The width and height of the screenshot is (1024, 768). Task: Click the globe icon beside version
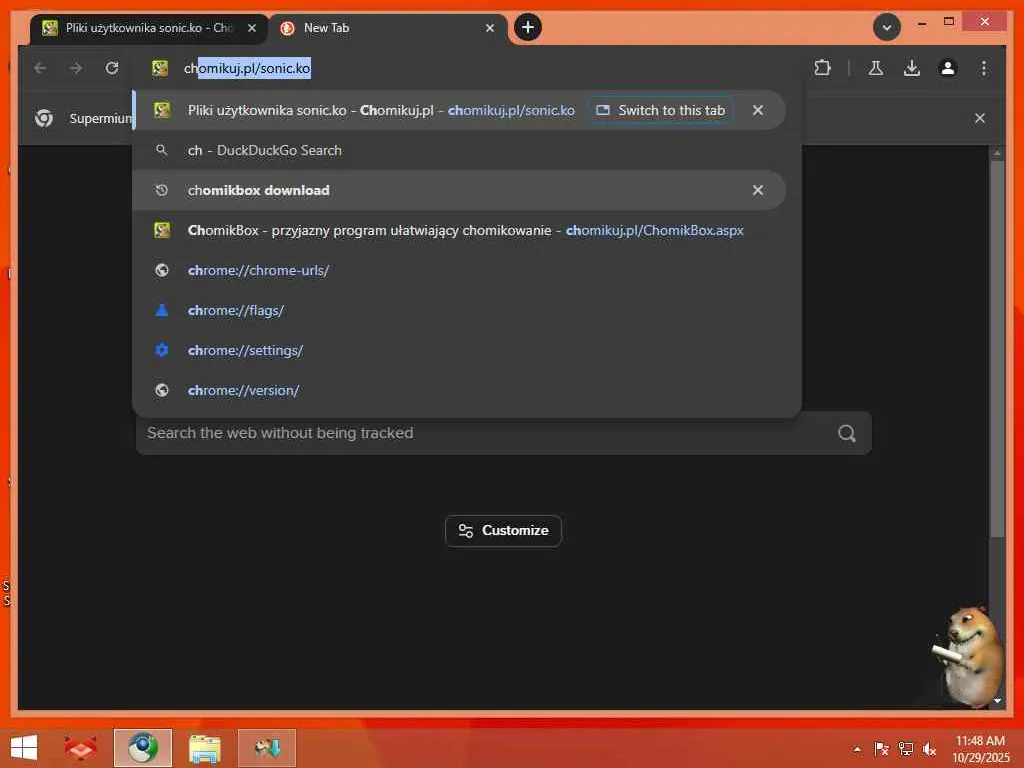tap(161, 390)
